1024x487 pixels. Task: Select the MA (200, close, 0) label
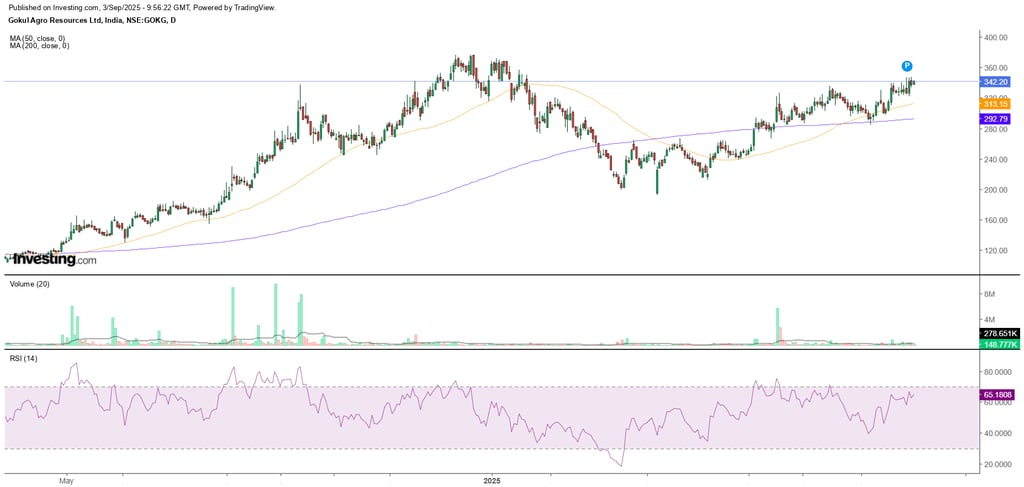(41, 46)
